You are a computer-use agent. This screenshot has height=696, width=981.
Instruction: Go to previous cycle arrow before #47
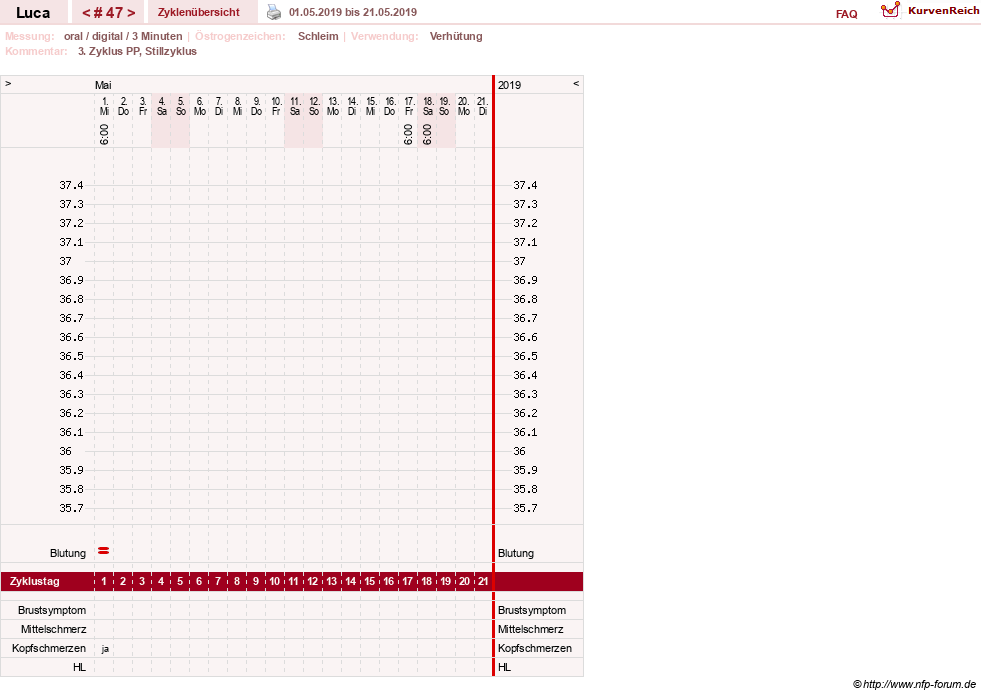[86, 13]
